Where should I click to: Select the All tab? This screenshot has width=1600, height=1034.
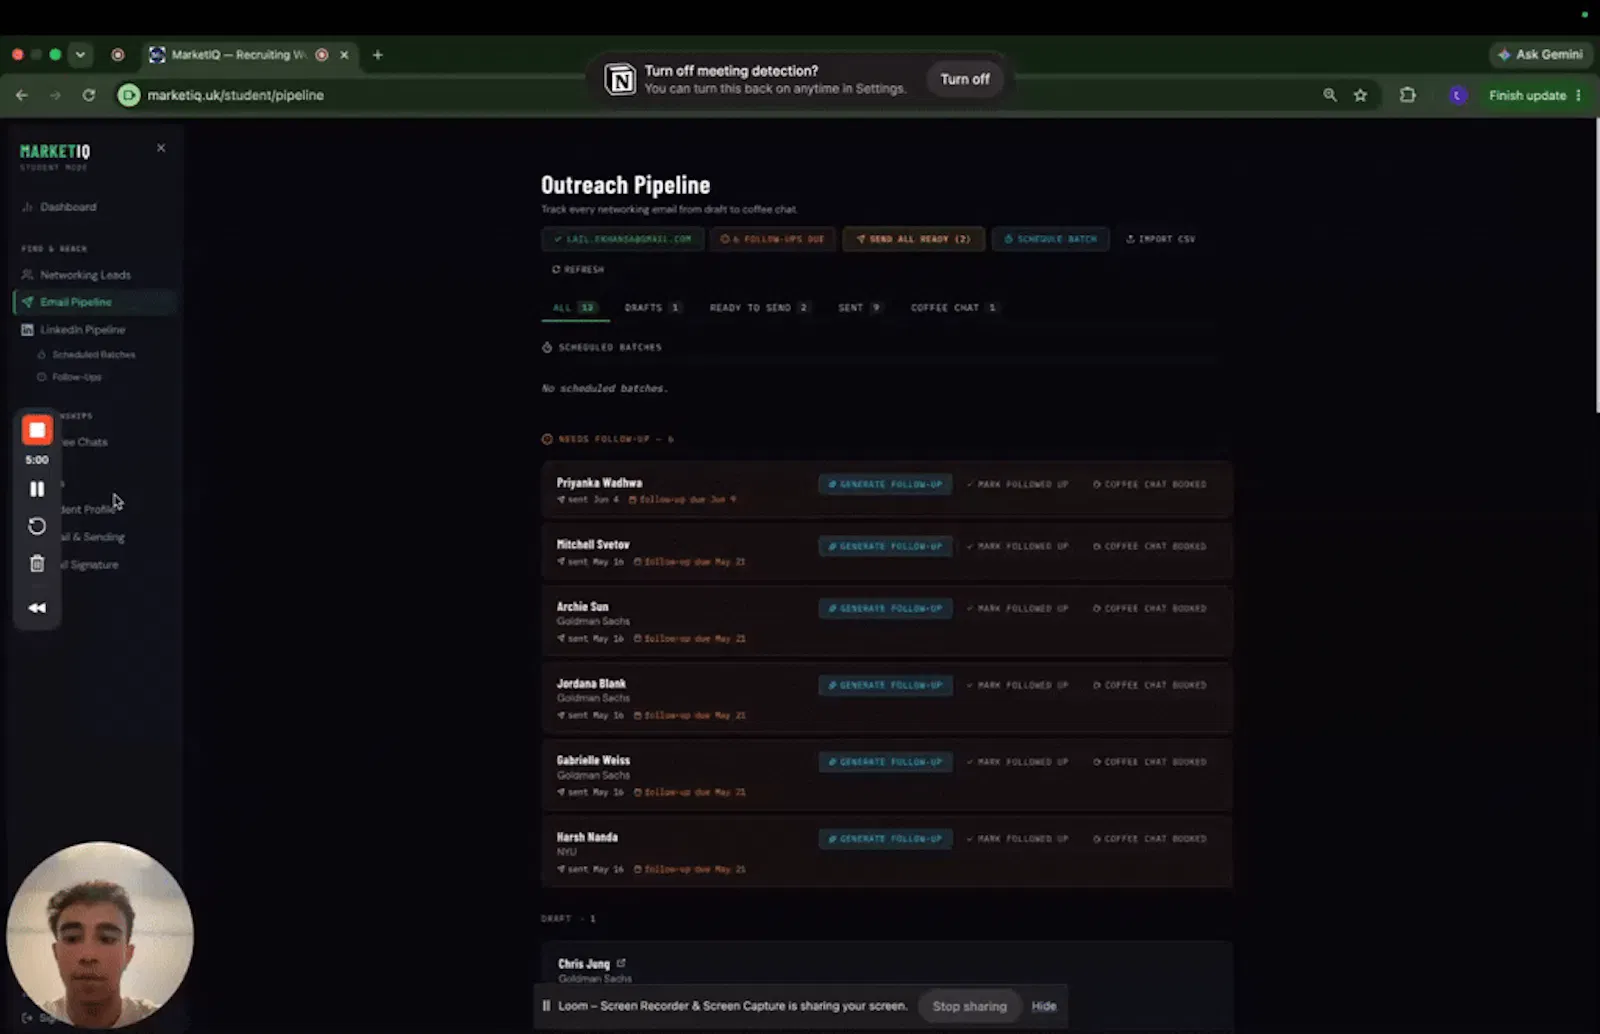pyautogui.click(x=575, y=308)
